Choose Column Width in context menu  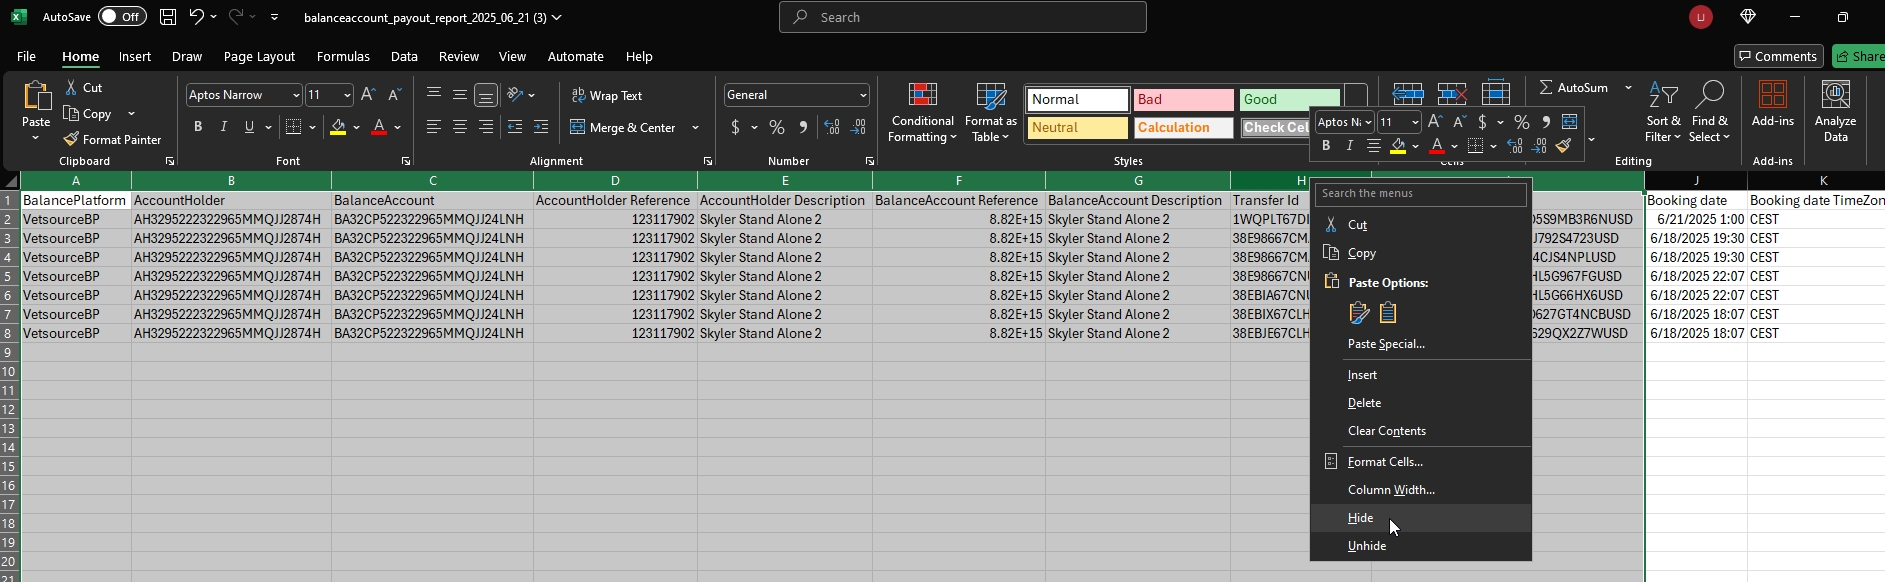click(1421, 490)
